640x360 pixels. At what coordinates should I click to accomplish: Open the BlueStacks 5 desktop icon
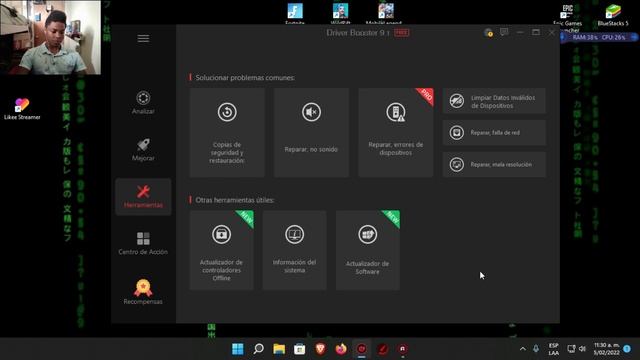(613, 15)
